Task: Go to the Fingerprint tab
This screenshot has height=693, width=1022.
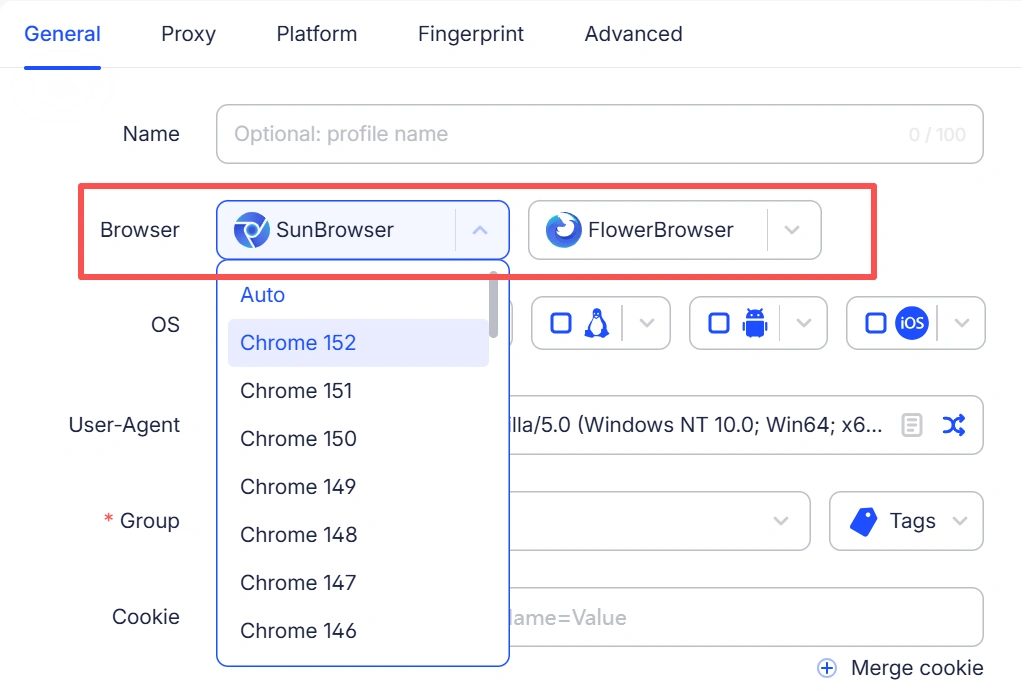Action: pyautogui.click(x=471, y=34)
